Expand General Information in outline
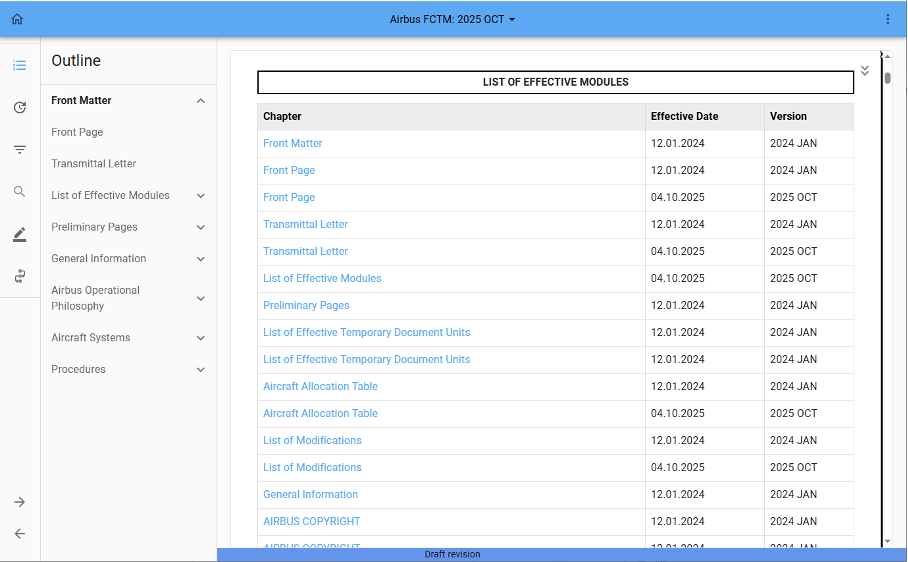The height and width of the screenshot is (562, 908). [x=200, y=259]
